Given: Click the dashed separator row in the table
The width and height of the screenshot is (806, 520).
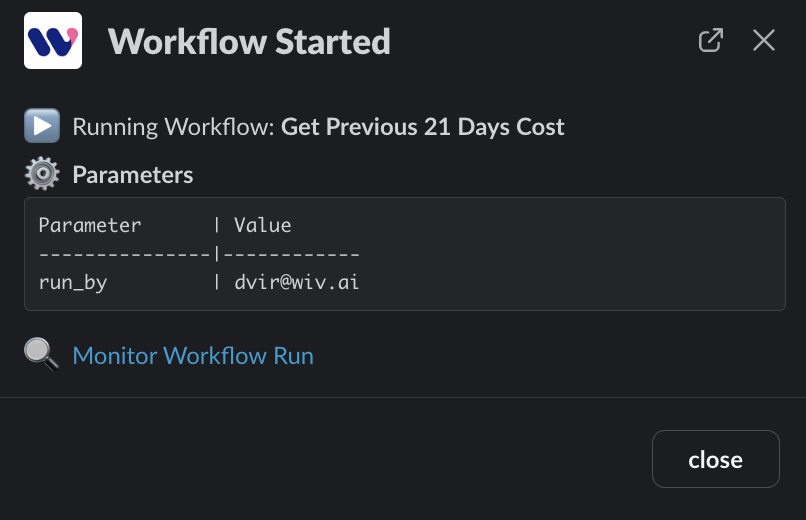Looking at the screenshot, I should click(x=198, y=254).
